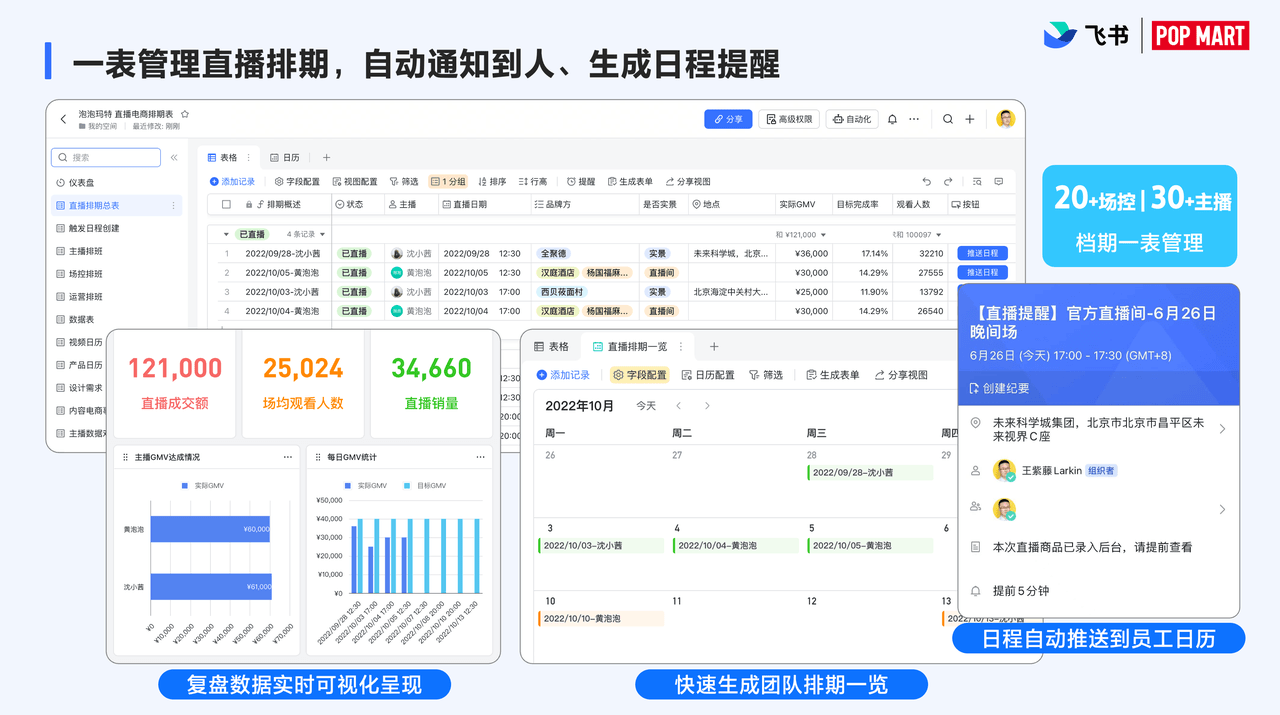
Task: Expand the location details in the reminder card
Action: click(x=1222, y=429)
